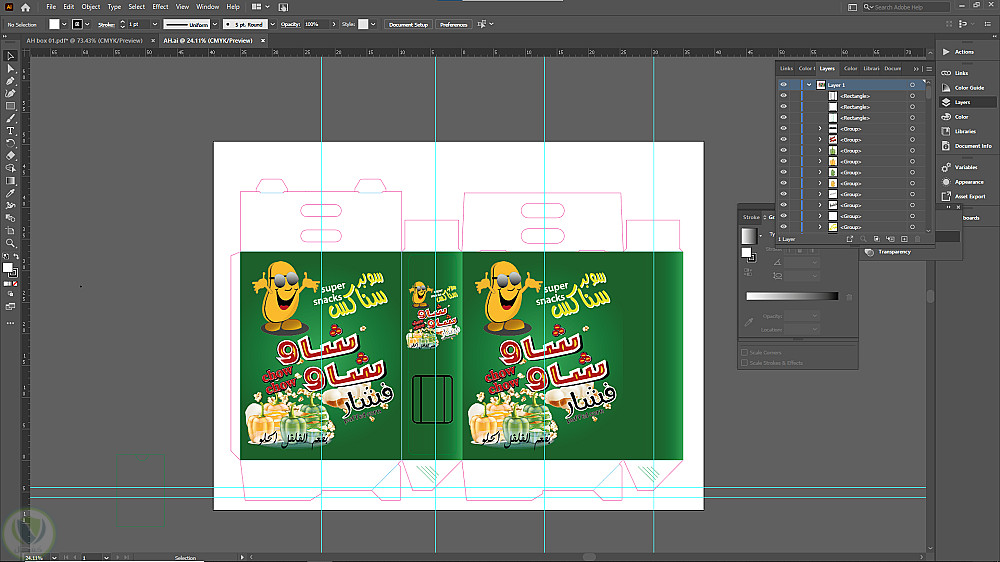Open the Appearance panel
The width and height of the screenshot is (1000, 562).
(x=969, y=182)
